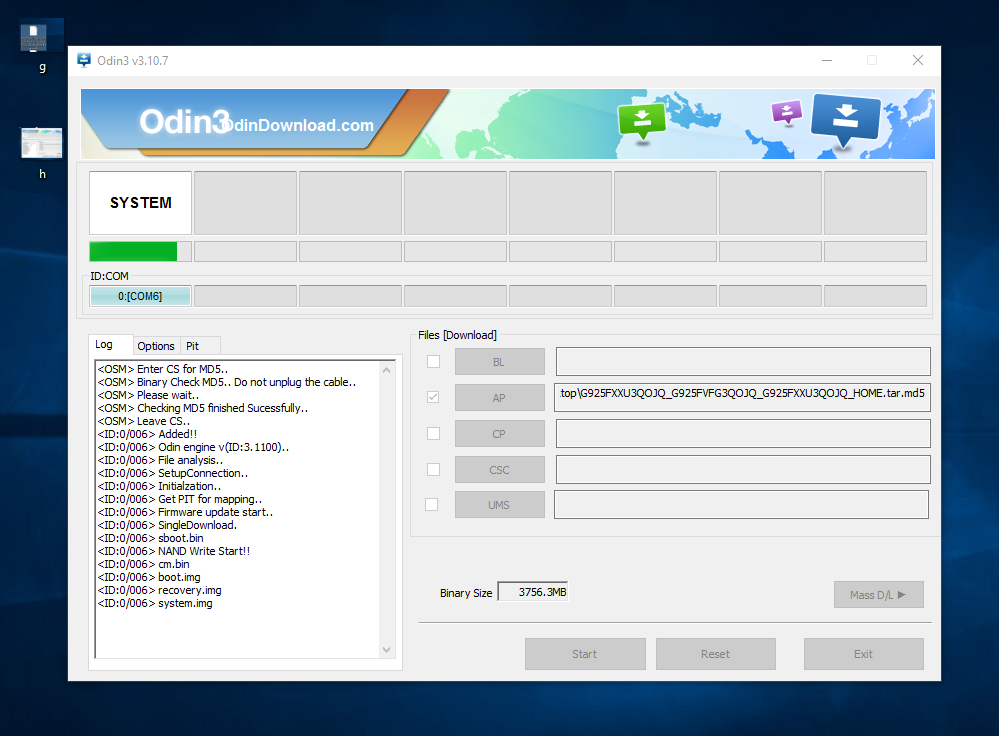This screenshot has height=736, width=999.
Task: Click the BL file path field
Action: click(x=743, y=361)
